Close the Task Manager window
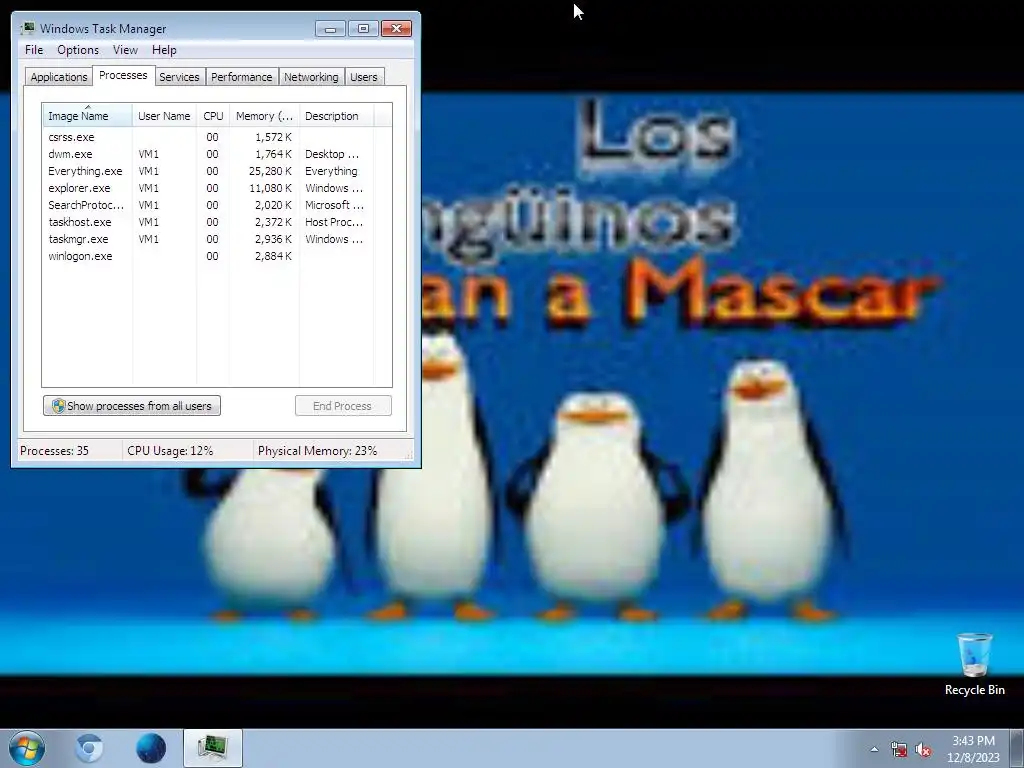The width and height of the screenshot is (1024, 768). pyautogui.click(x=396, y=29)
